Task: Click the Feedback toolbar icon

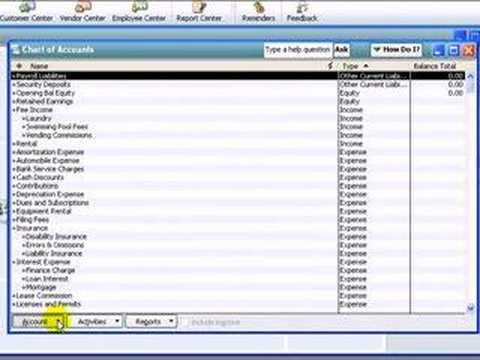Action: [x=302, y=12]
